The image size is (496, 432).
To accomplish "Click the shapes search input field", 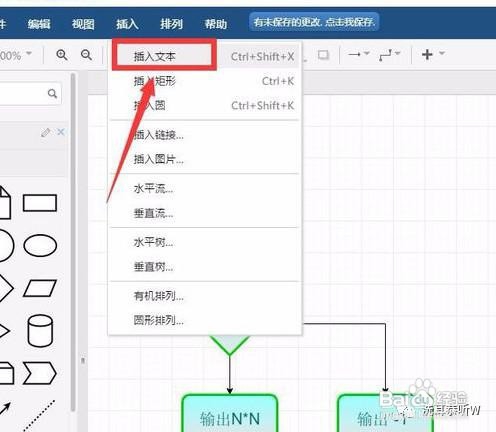I will pos(30,94).
